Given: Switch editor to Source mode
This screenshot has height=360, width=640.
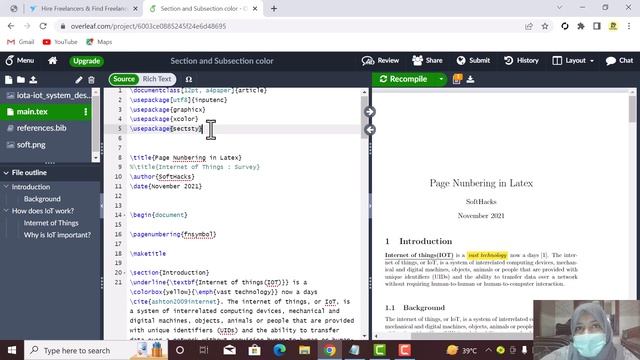Looking at the screenshot, I should coord(124,79).
